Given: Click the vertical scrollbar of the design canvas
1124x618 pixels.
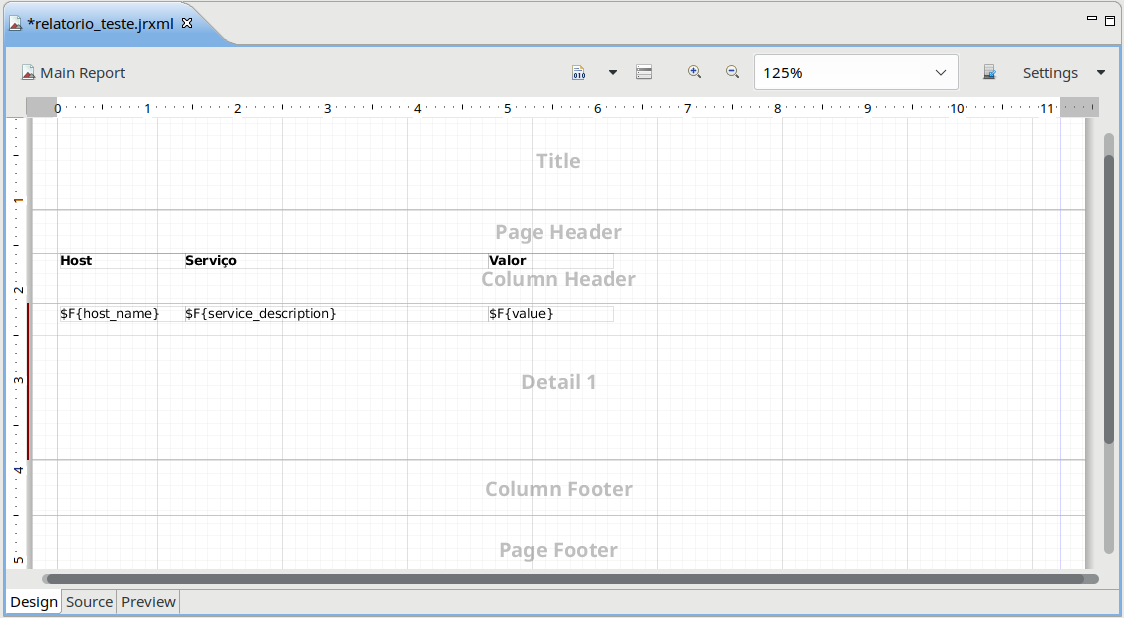Looking at the screenshot, I should [x=1108, y=300].
